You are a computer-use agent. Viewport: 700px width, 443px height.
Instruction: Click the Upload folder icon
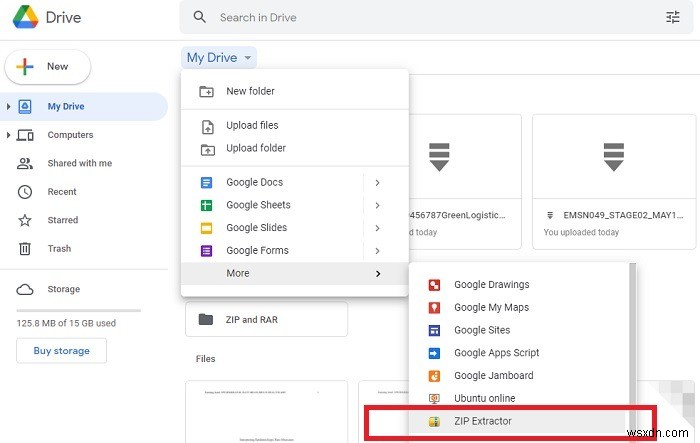point(208,150)
